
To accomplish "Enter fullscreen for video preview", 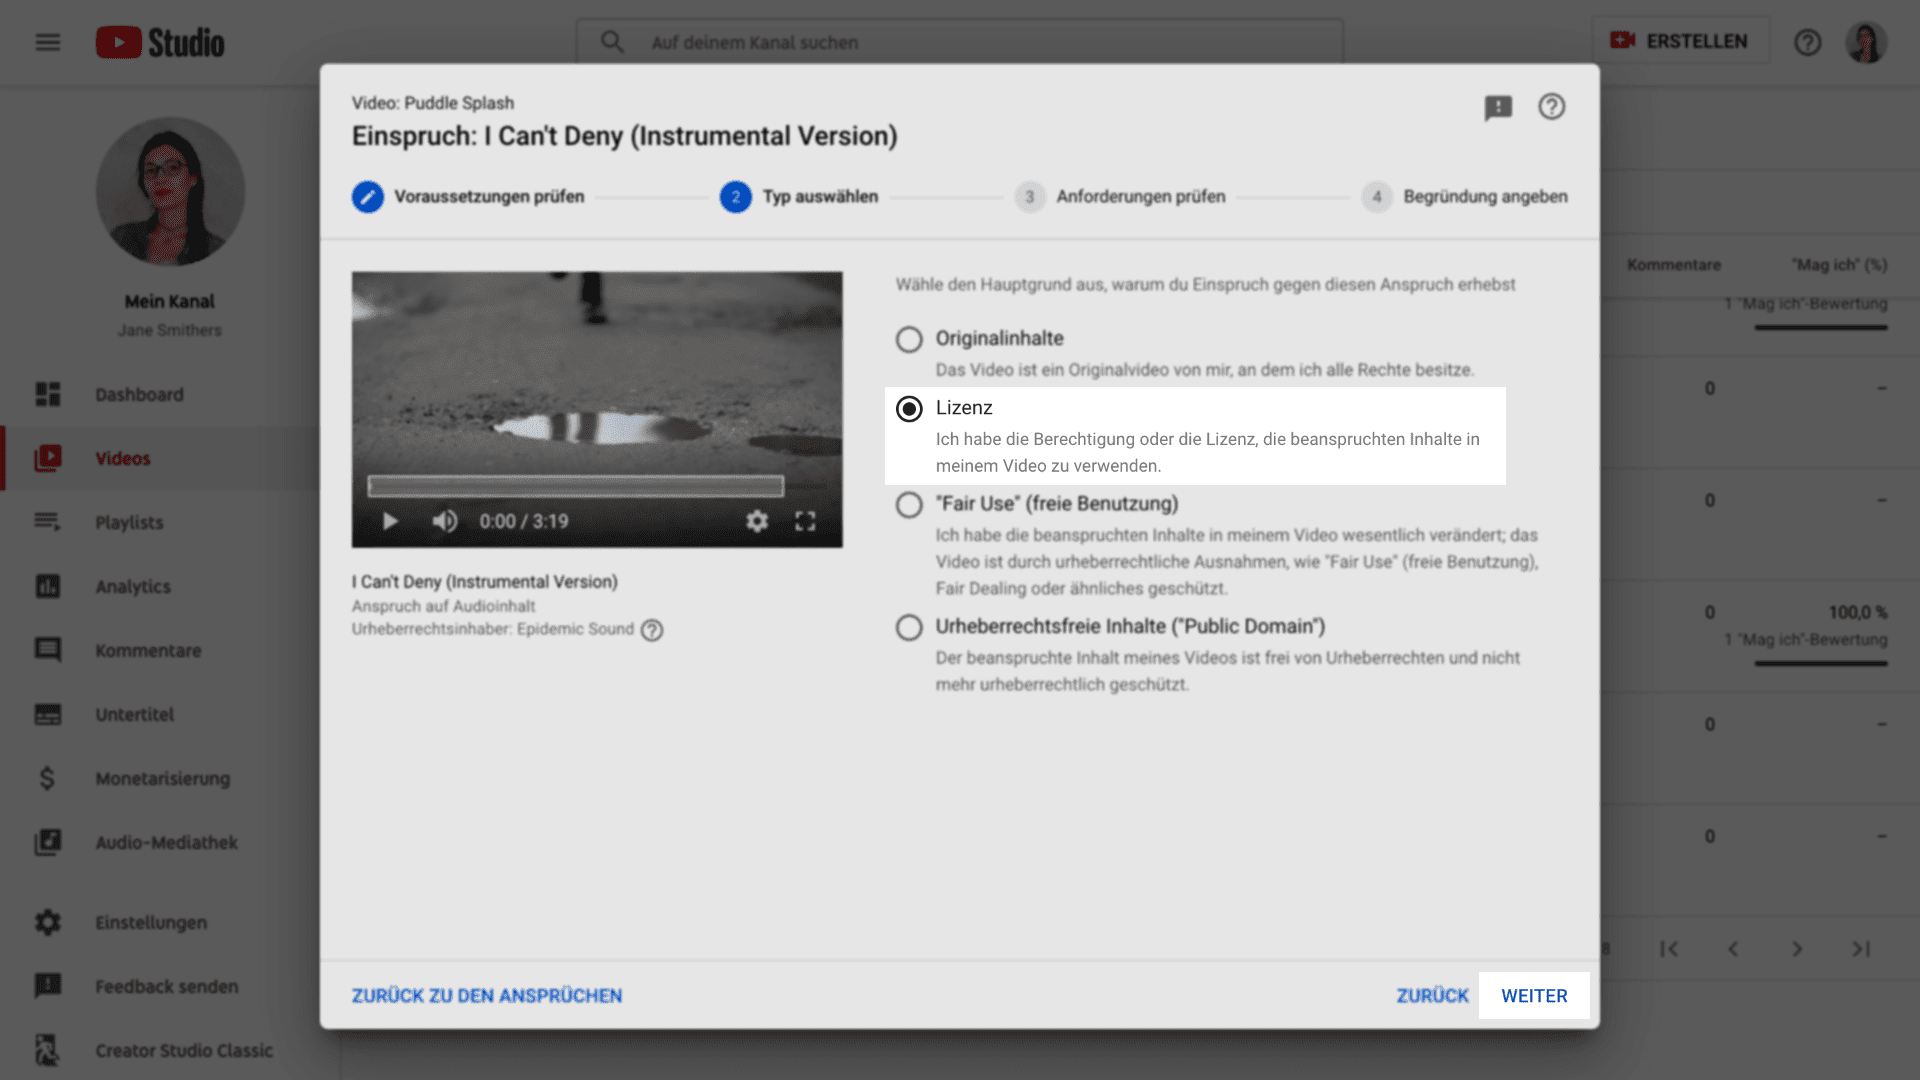I will click(x=805, y=521).
